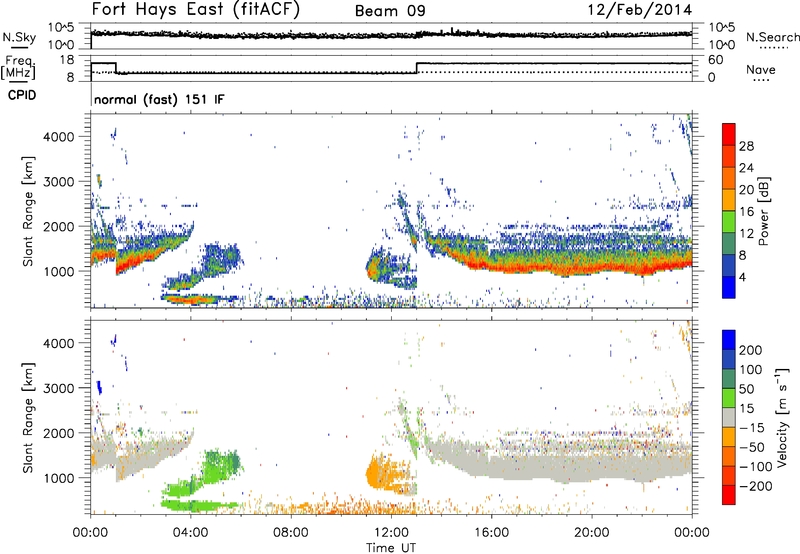Click the "-200" label on Velocity colorbar
Image resolution: width=800 pixels, height=554 pixels.
(x=756, y=486)
